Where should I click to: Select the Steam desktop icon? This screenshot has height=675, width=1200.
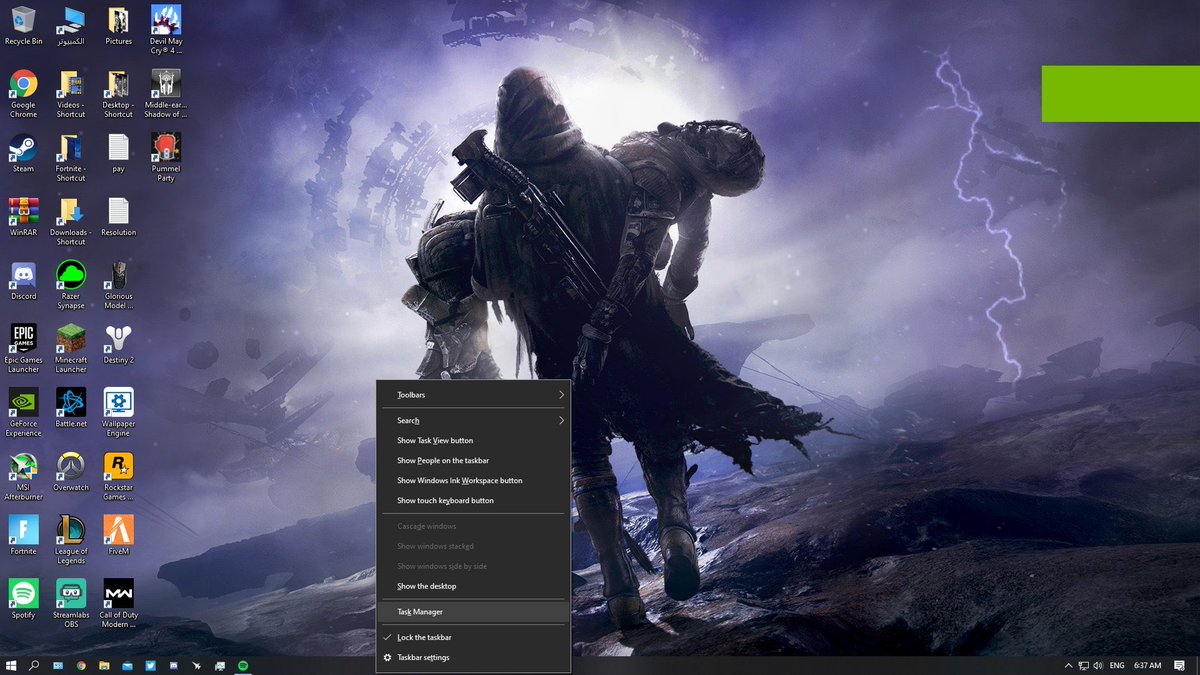23,153
